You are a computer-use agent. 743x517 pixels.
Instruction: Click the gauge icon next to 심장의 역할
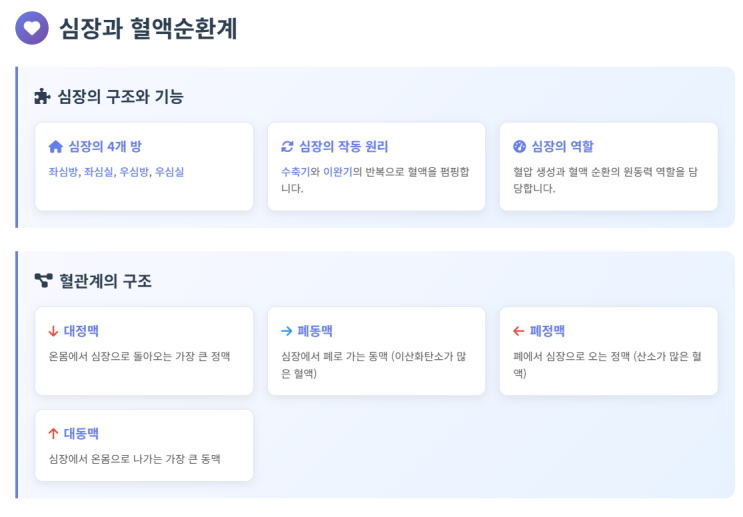519,147
